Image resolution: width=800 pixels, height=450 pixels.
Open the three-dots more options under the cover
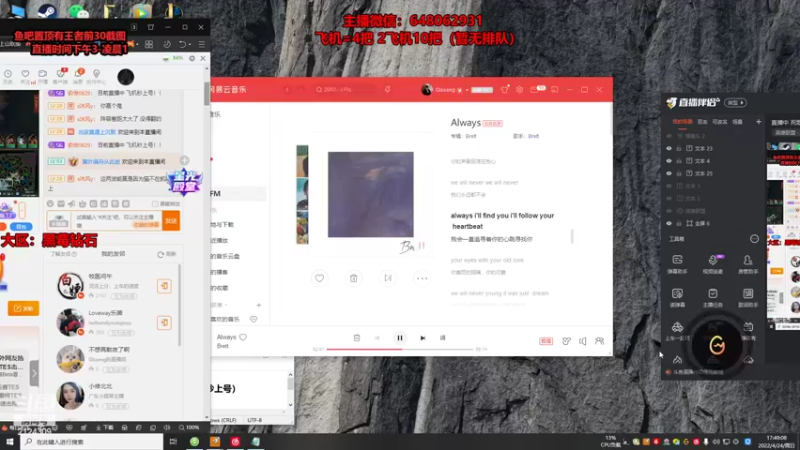click(x=422, y=278)
